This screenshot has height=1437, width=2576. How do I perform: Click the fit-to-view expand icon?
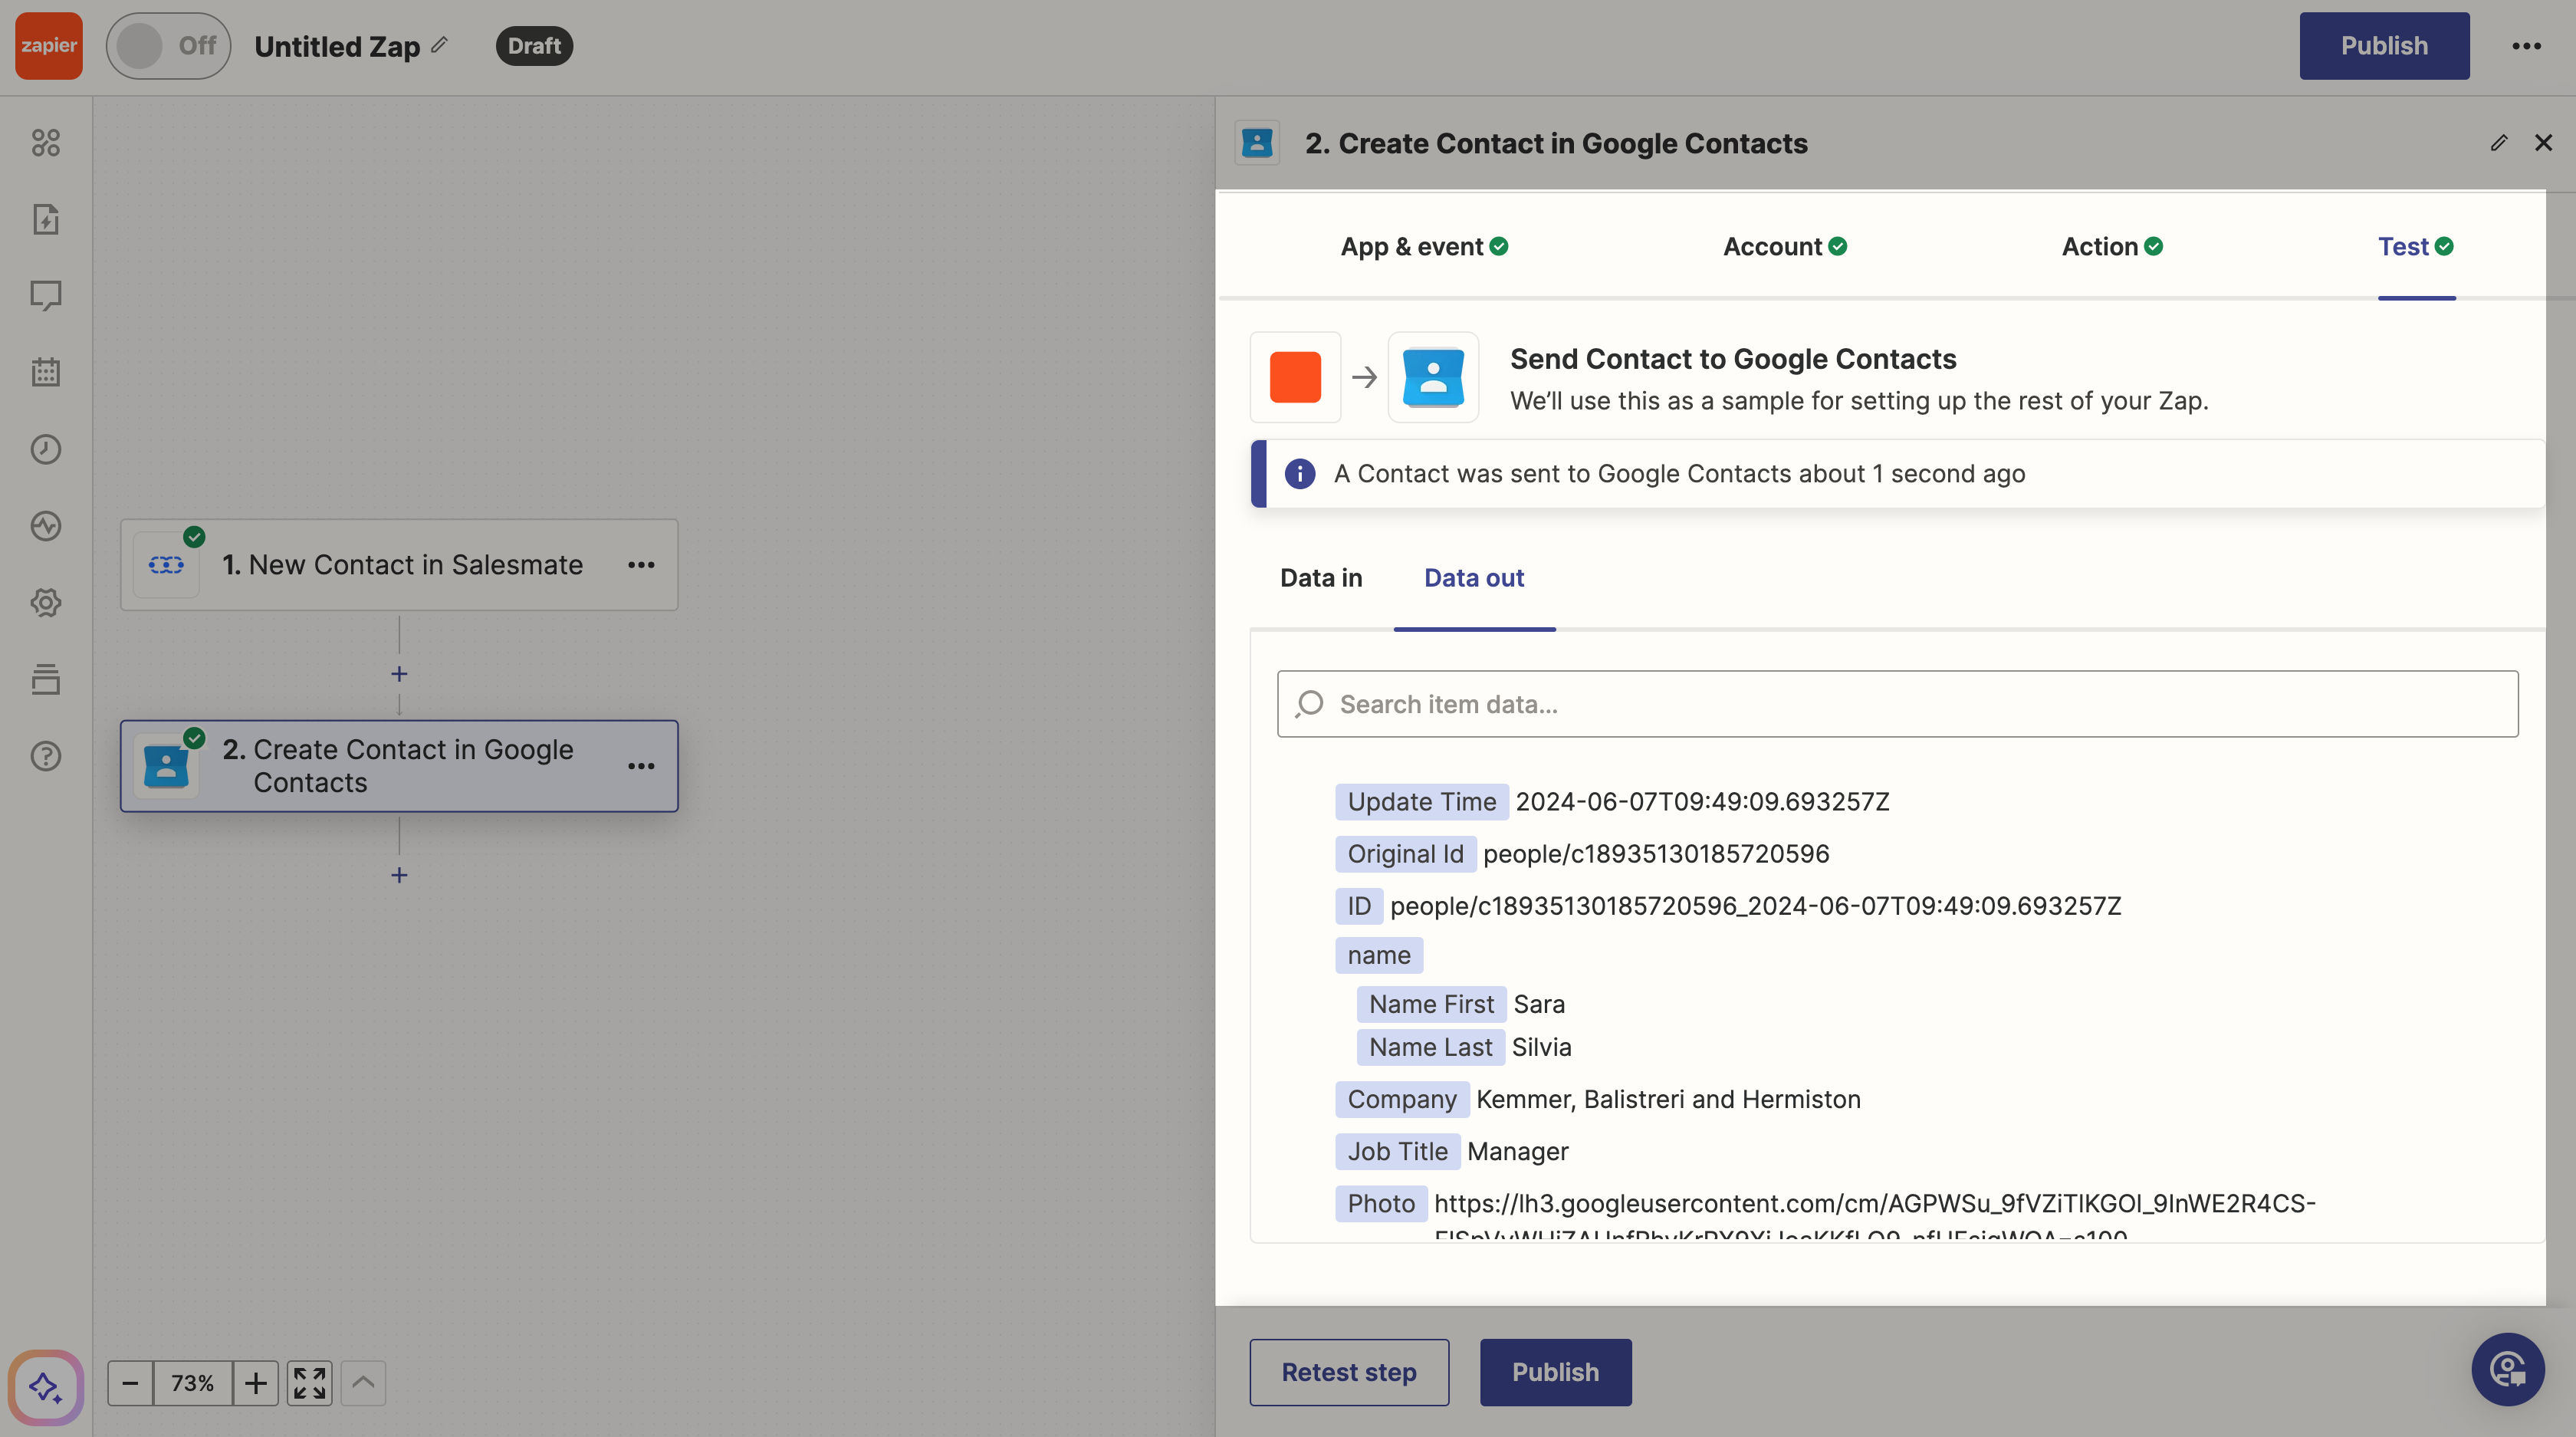(309, 1383)
